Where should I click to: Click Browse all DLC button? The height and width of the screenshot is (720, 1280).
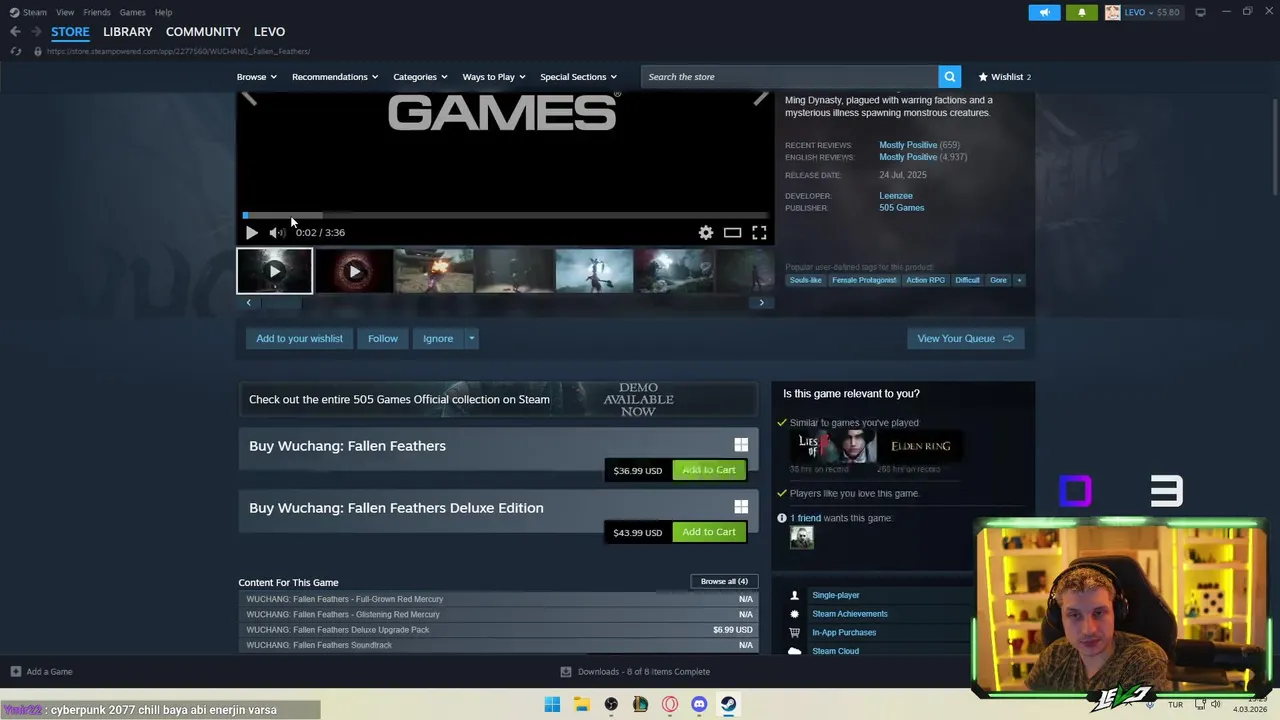click(x=724, y=581)
